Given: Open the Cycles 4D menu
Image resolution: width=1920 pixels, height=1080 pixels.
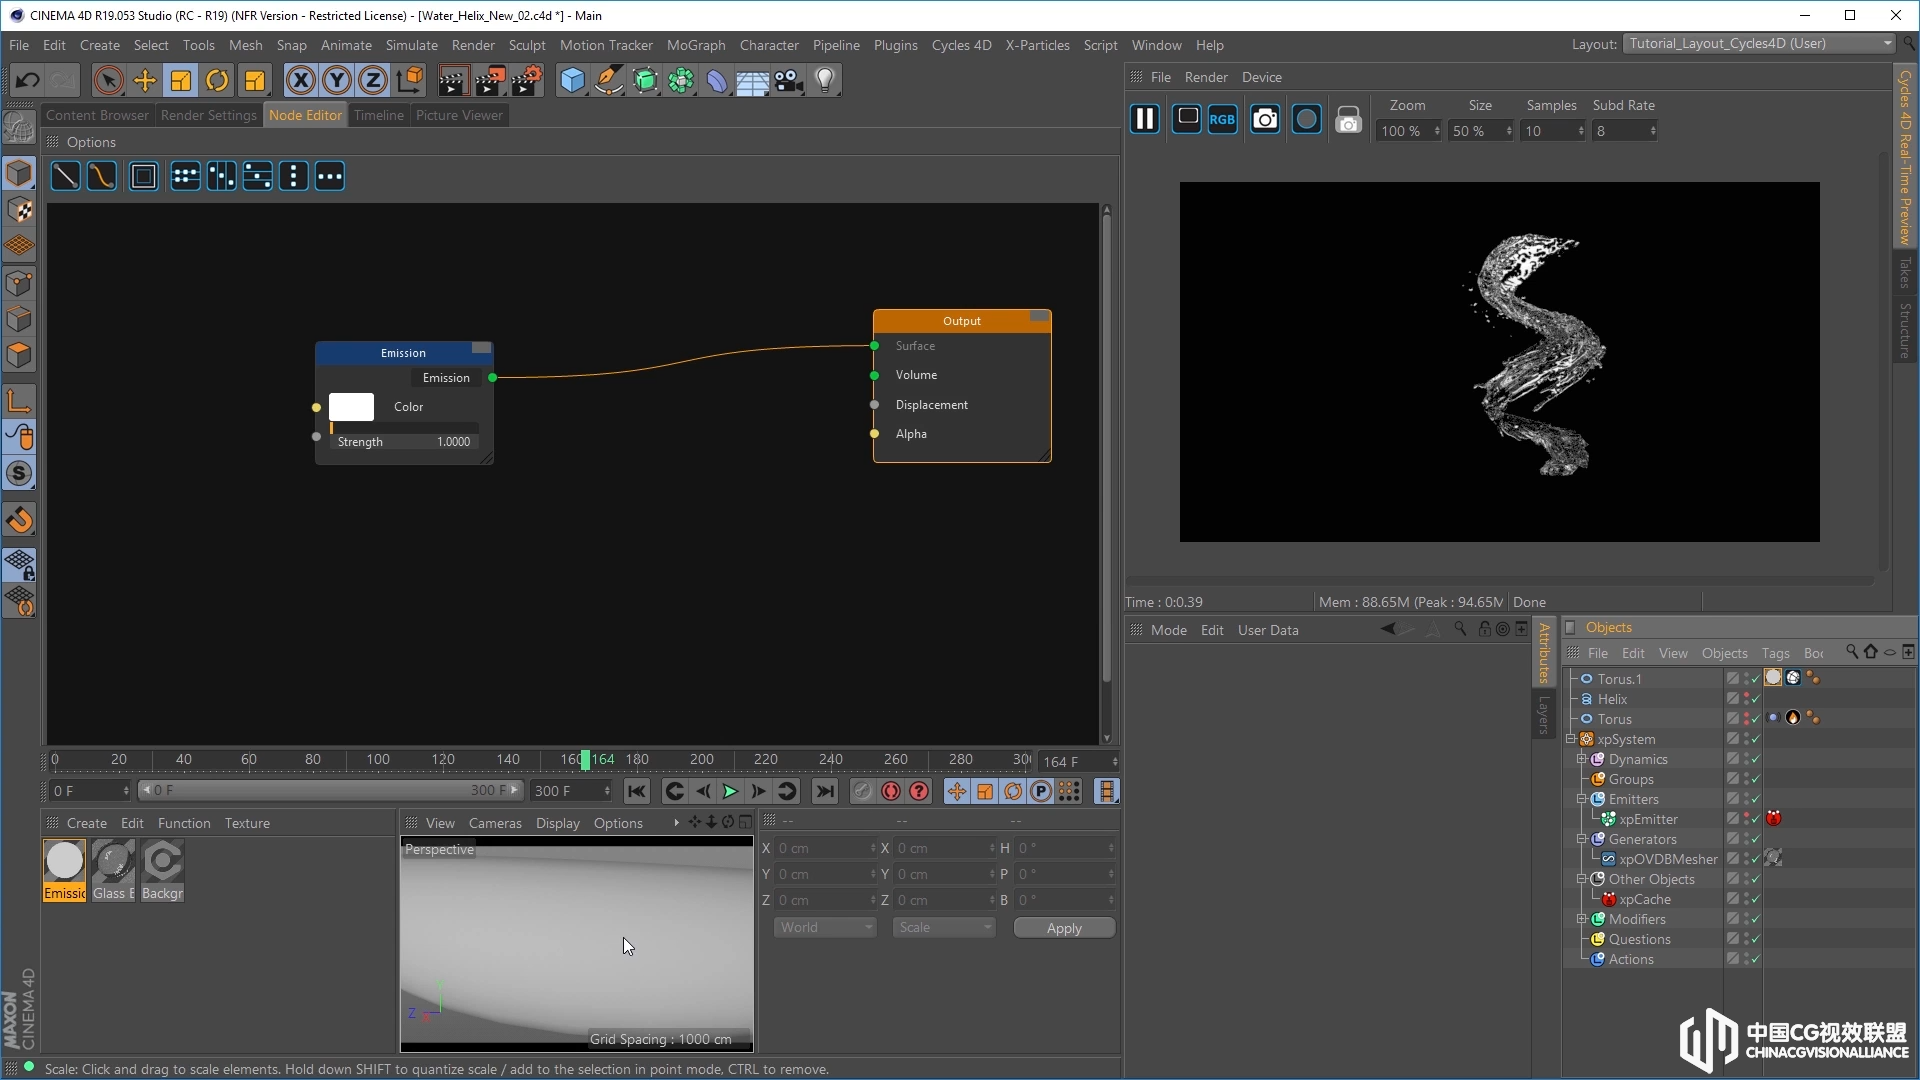Looking at the screenshot, I should [961, 45].
